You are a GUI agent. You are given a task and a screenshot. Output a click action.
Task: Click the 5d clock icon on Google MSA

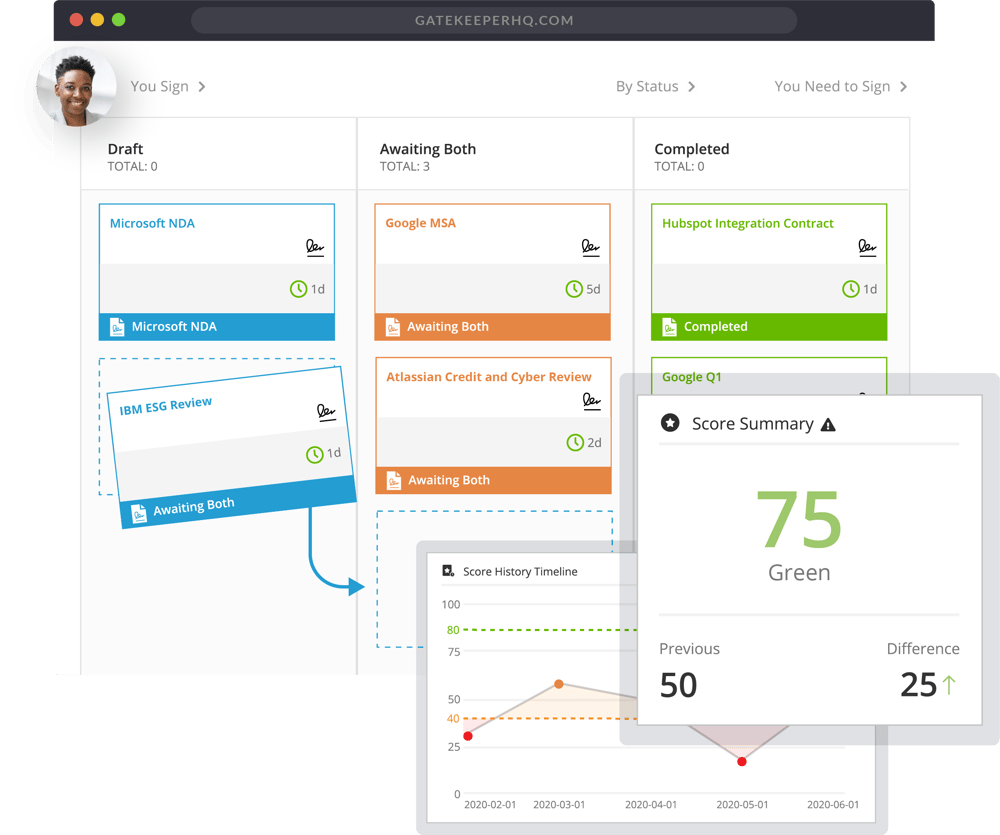tap(574, 289)
